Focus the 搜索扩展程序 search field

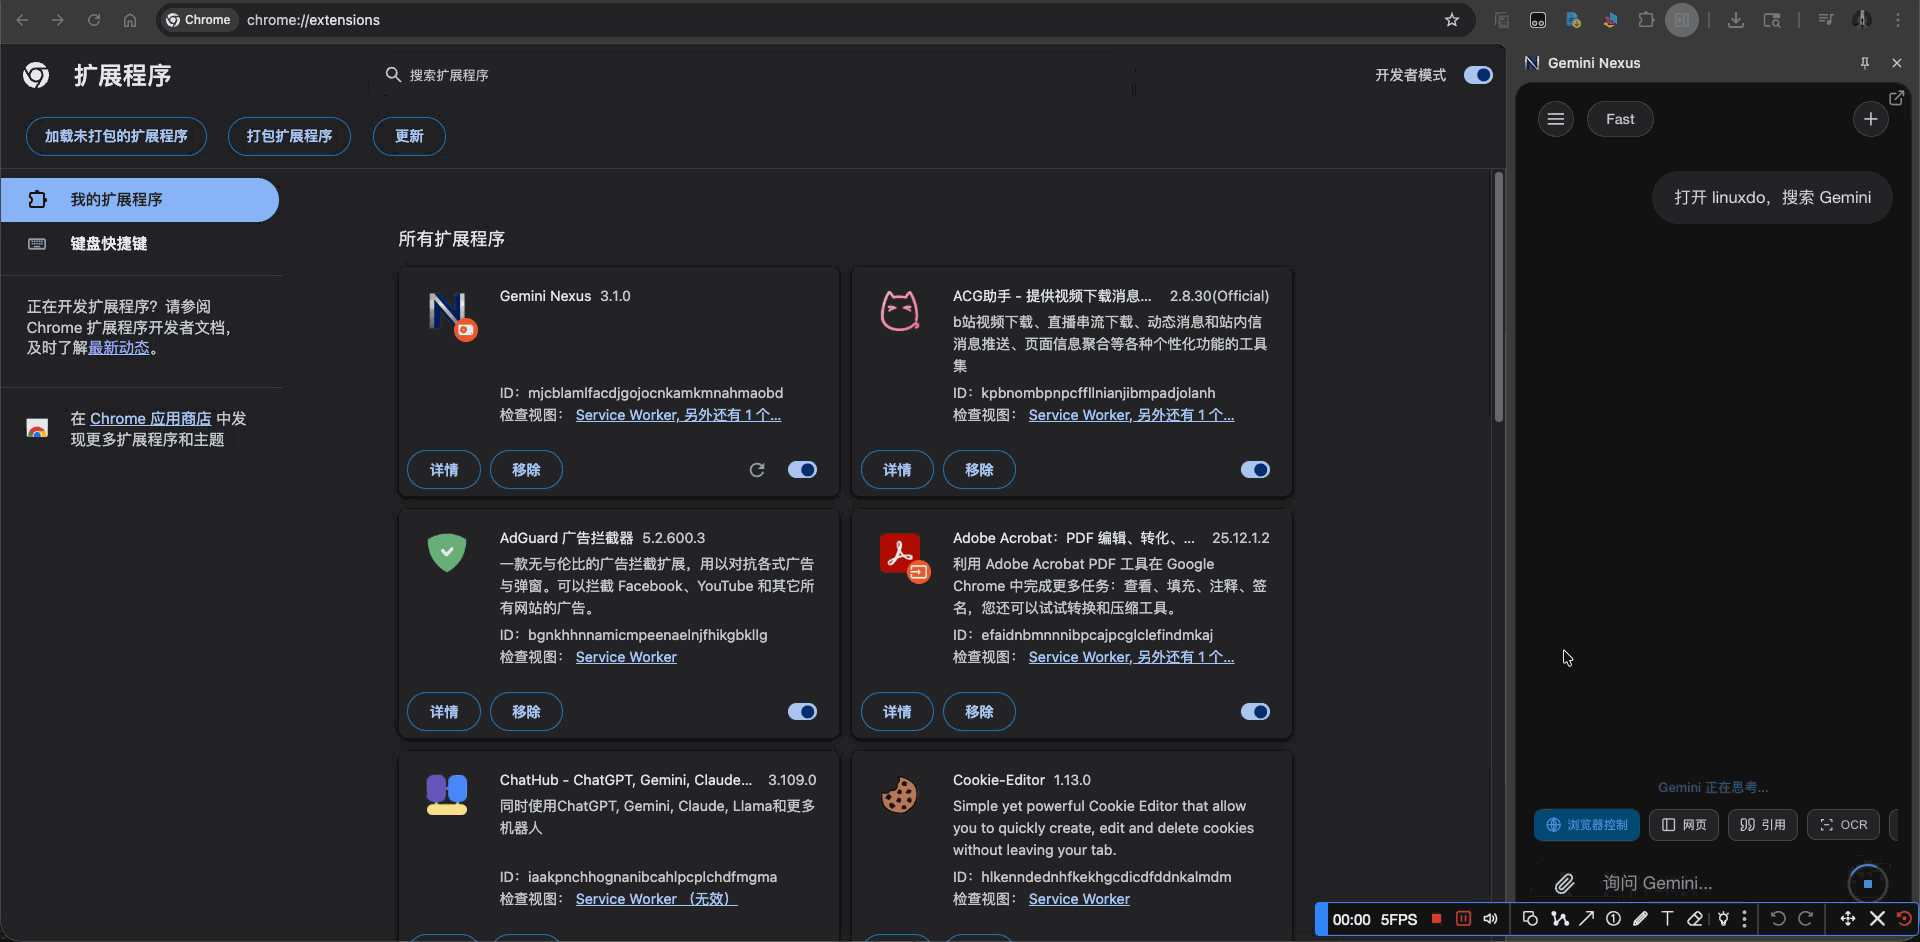(x=760, y=75)
